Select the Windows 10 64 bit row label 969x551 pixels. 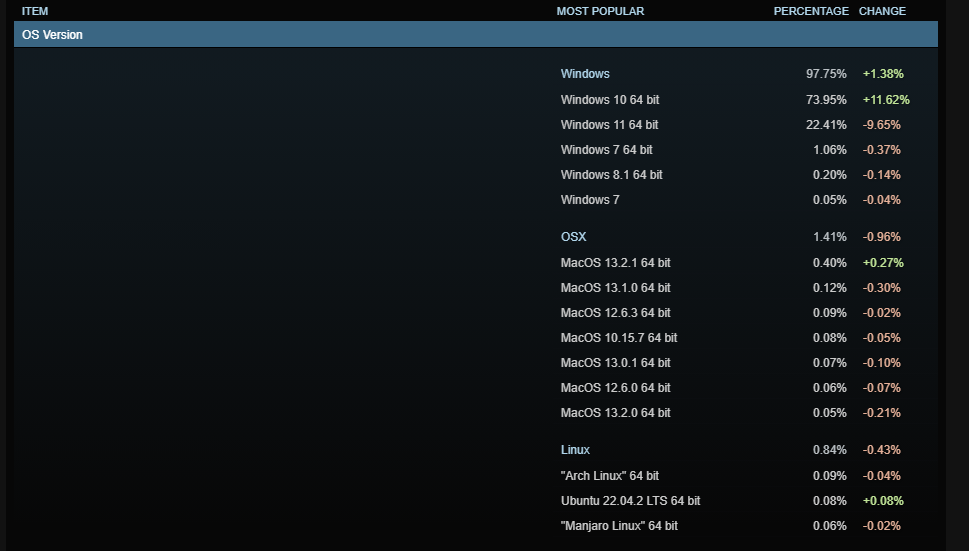610,99
